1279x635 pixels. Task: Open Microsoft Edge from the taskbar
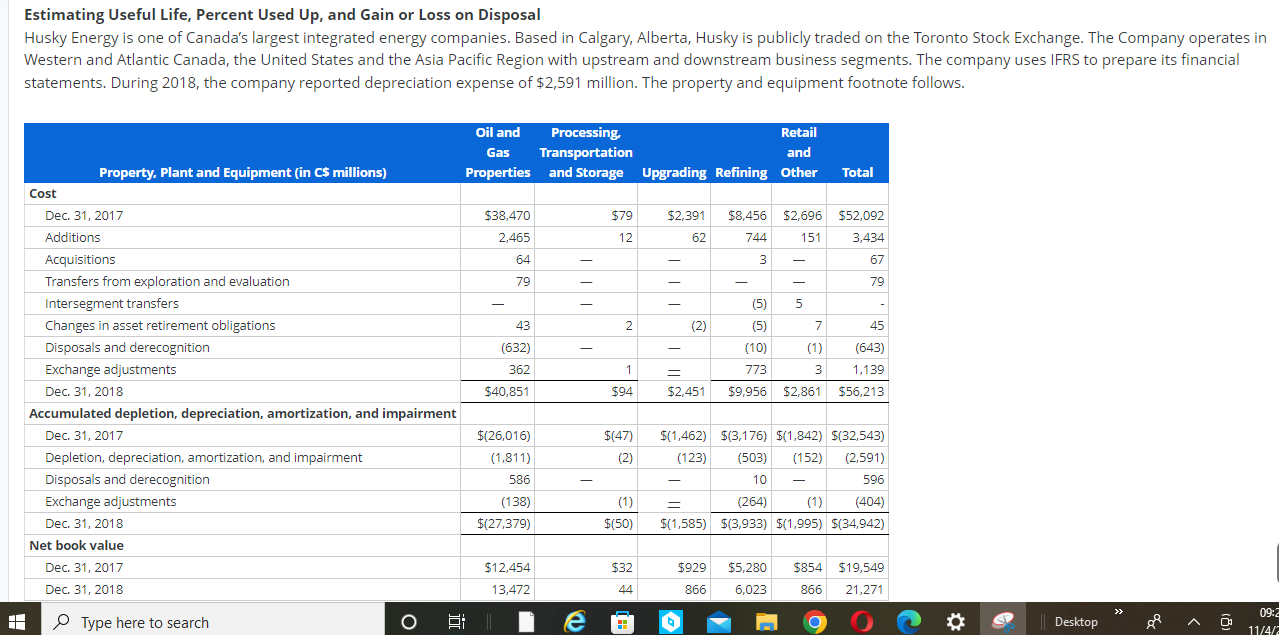(x=911, y=622)
